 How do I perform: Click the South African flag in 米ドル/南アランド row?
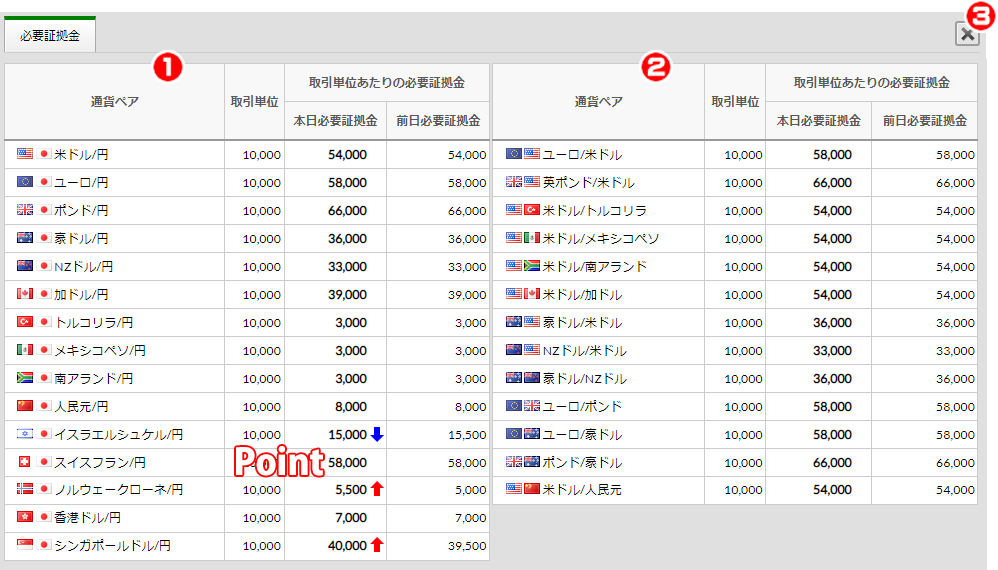pyautogui.click(x=532, y=266)
